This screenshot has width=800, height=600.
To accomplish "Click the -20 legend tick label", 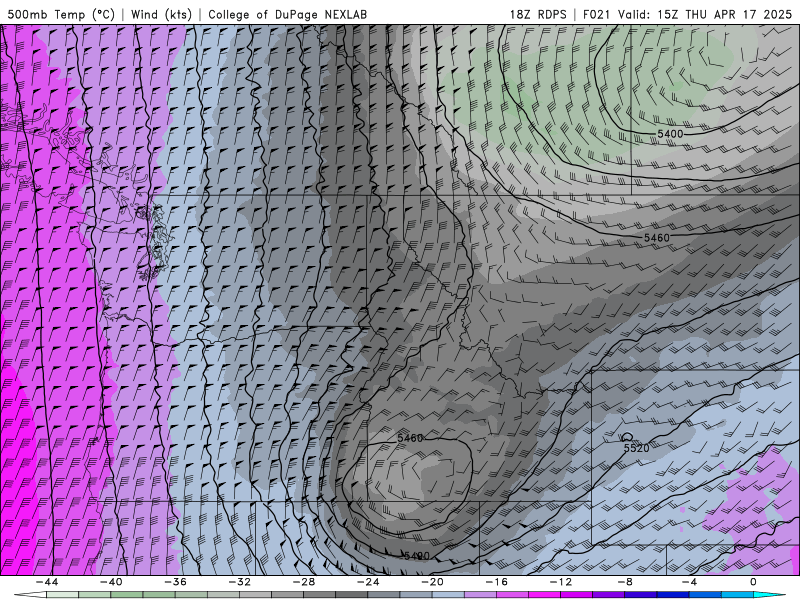I will tap(432, 582).
